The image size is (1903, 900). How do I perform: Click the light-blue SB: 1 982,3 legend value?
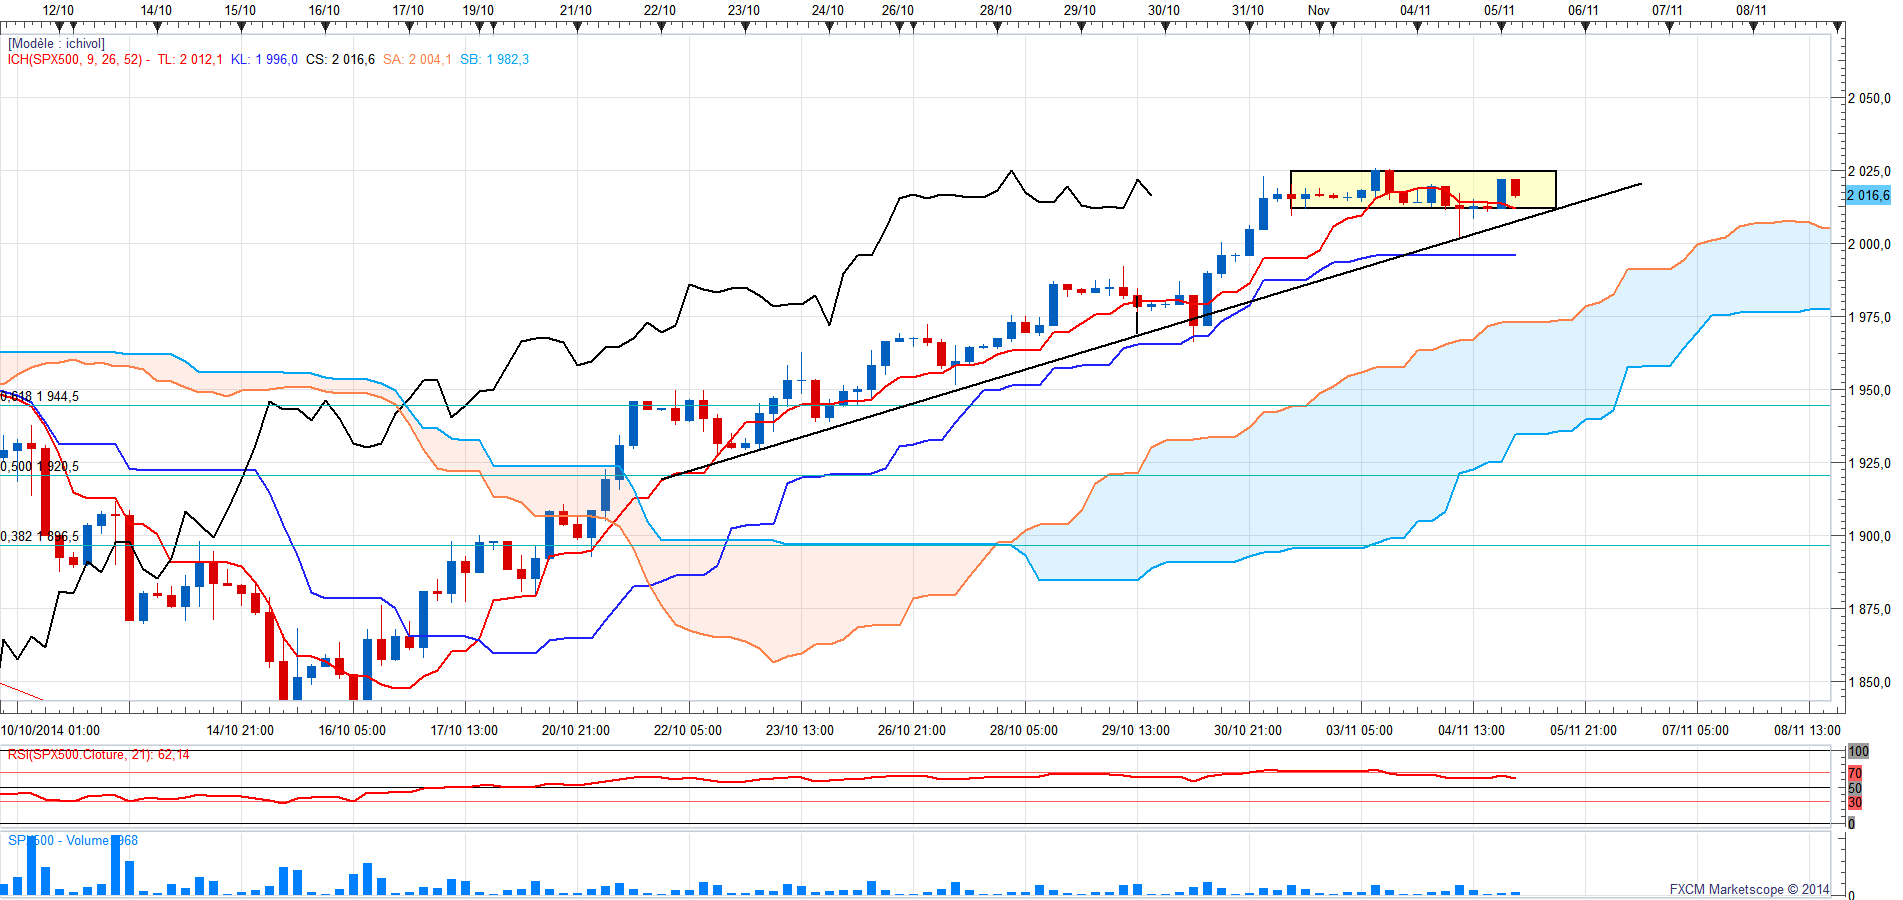[x=494, y=60]
